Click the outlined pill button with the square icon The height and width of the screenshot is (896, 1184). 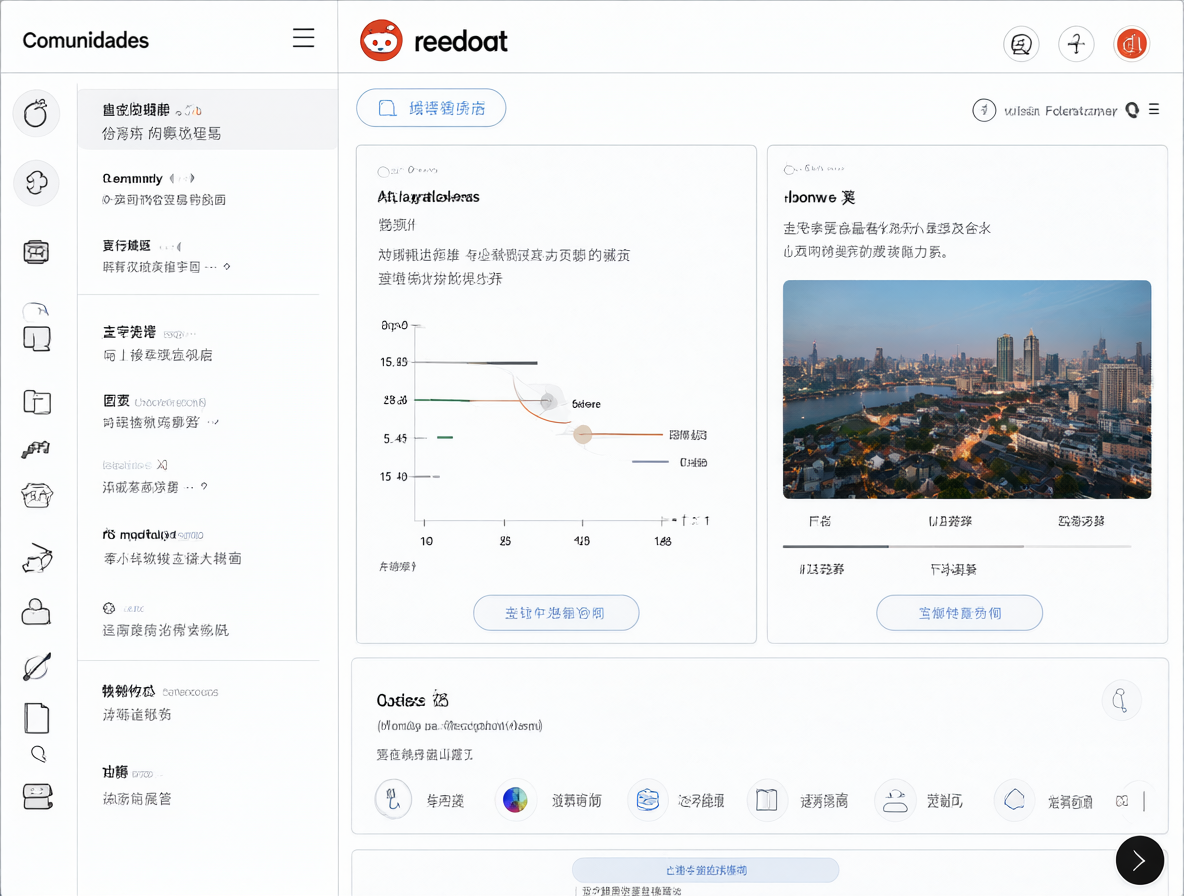coord(431,108)
